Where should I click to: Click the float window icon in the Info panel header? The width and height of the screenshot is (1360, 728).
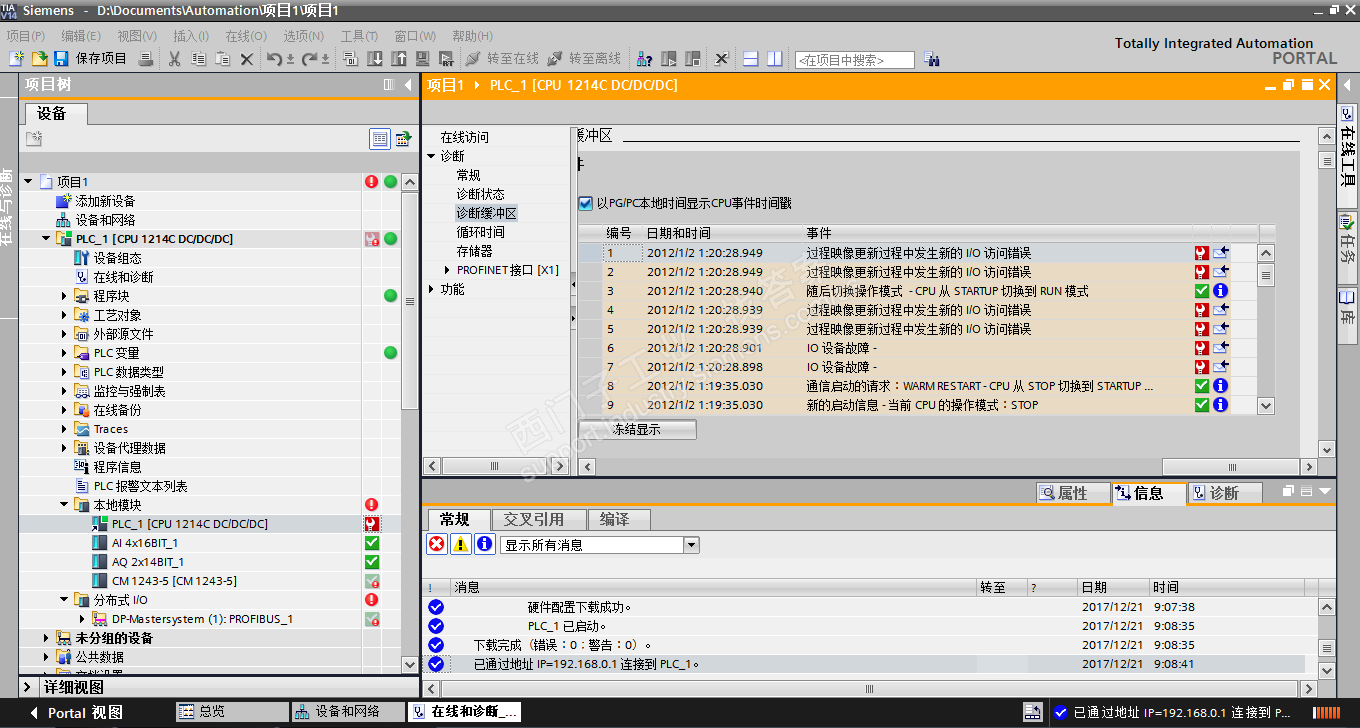tap(1290, 492)
